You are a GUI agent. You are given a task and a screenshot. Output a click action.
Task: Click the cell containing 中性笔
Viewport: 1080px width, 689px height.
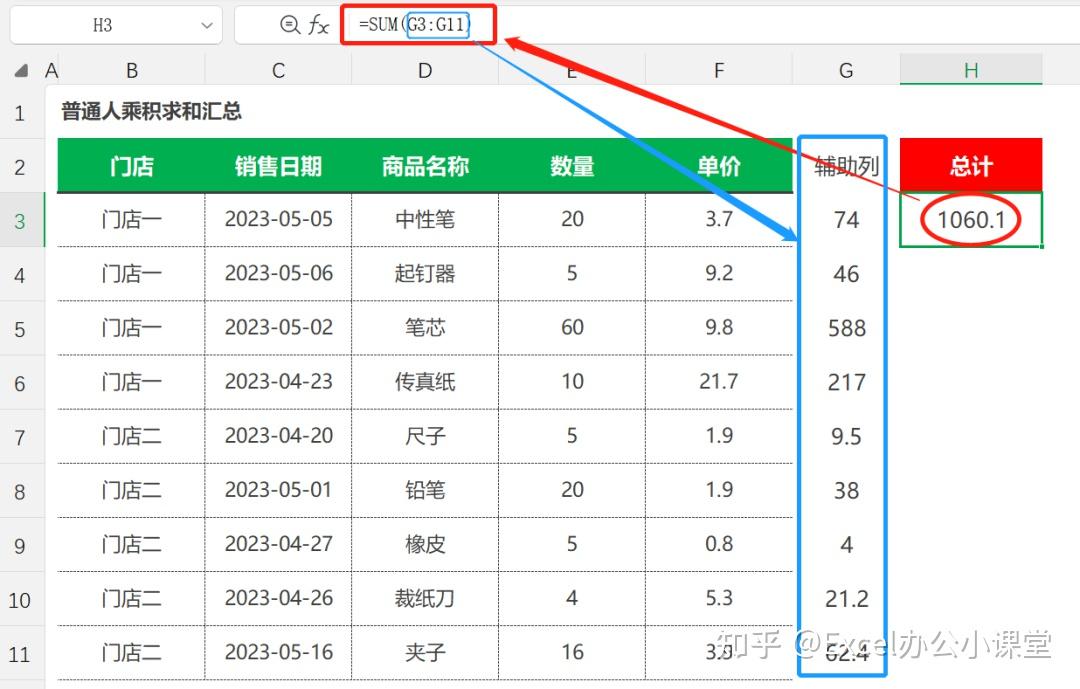pyautogui.click(x=424, y=219)
